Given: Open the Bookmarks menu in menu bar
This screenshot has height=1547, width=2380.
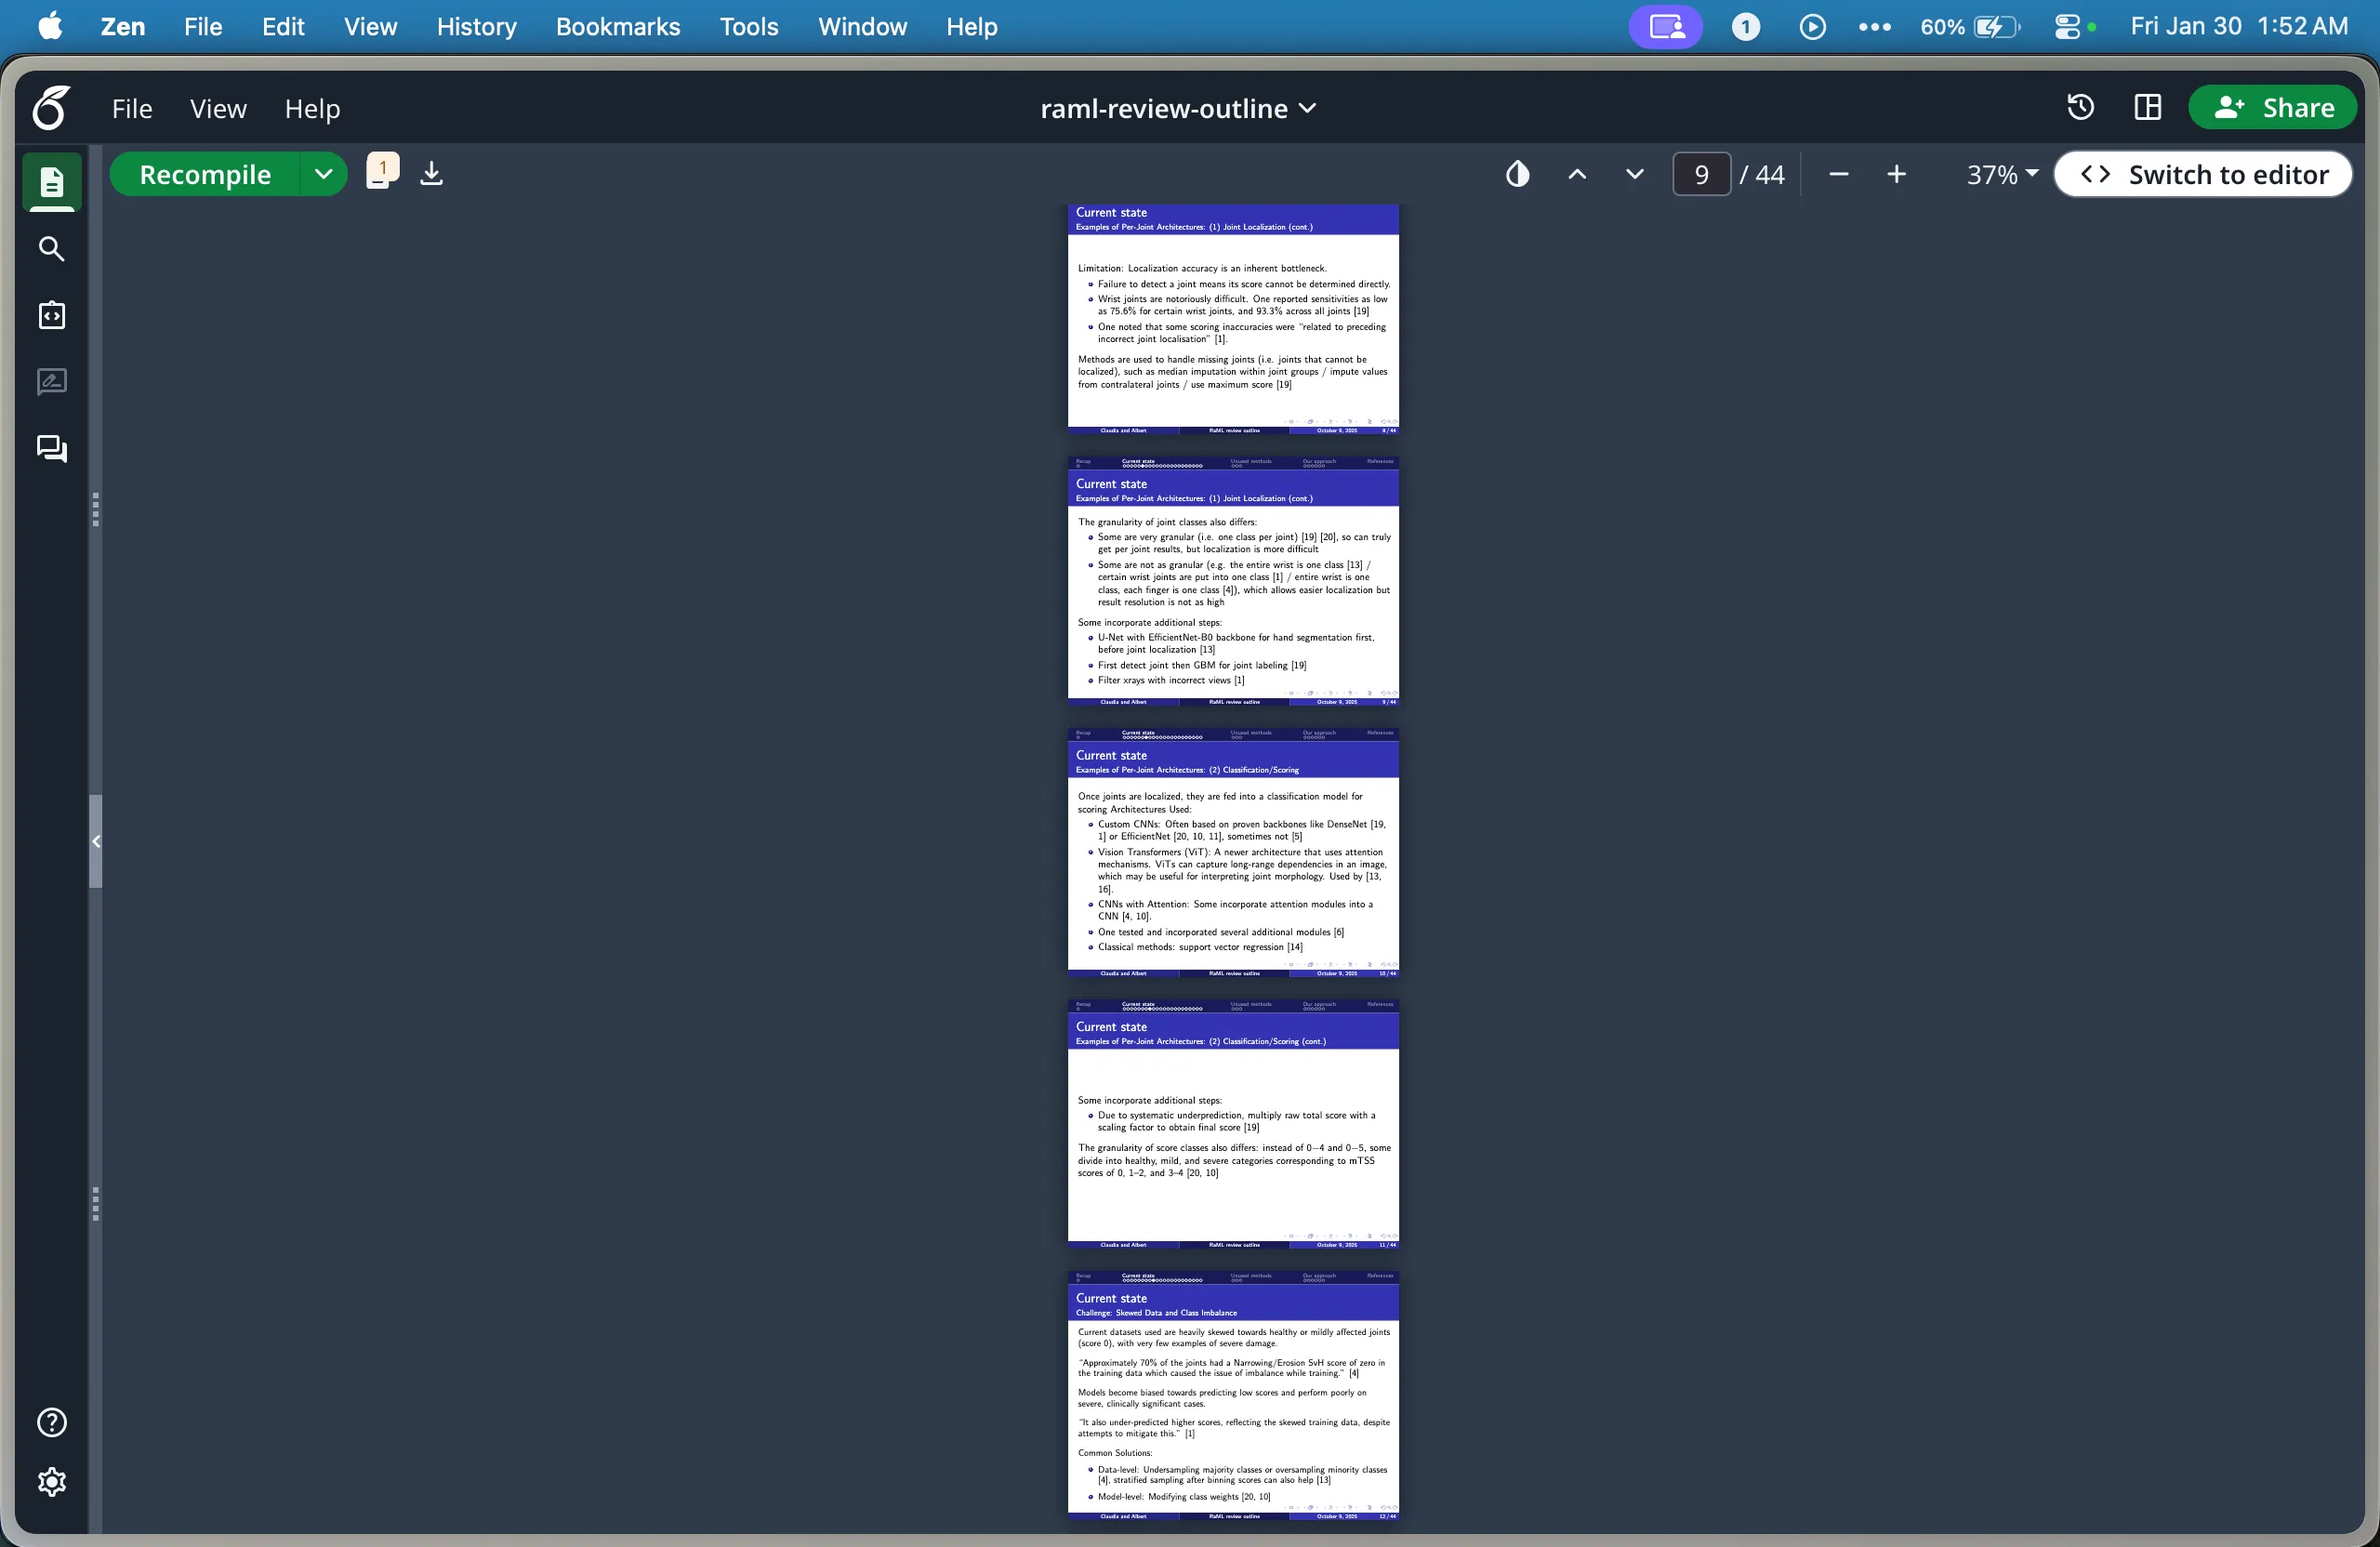Looking at the screenshot, I should click(x=617, y=27).
